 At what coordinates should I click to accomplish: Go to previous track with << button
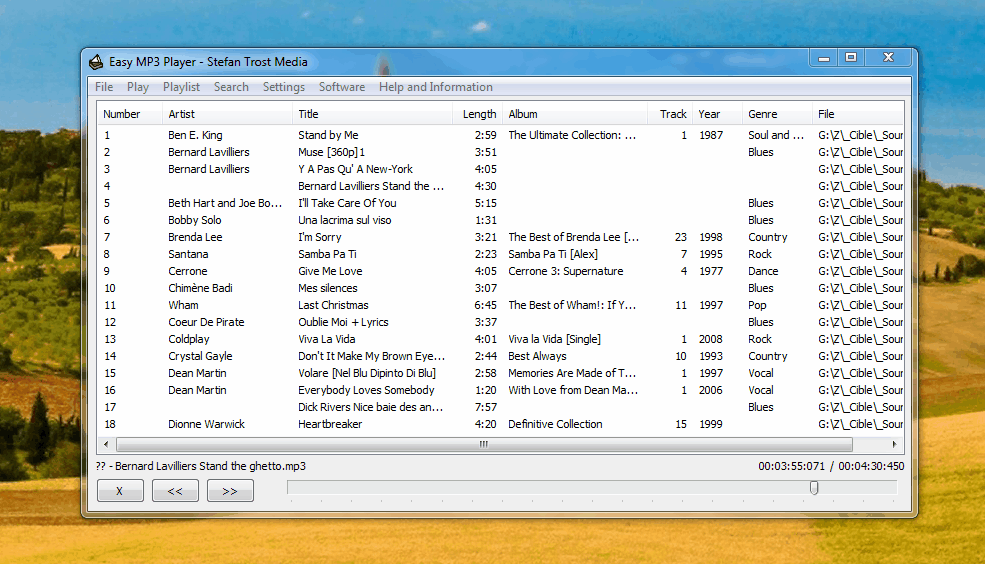pyautogui.click(x=175, y=491)
